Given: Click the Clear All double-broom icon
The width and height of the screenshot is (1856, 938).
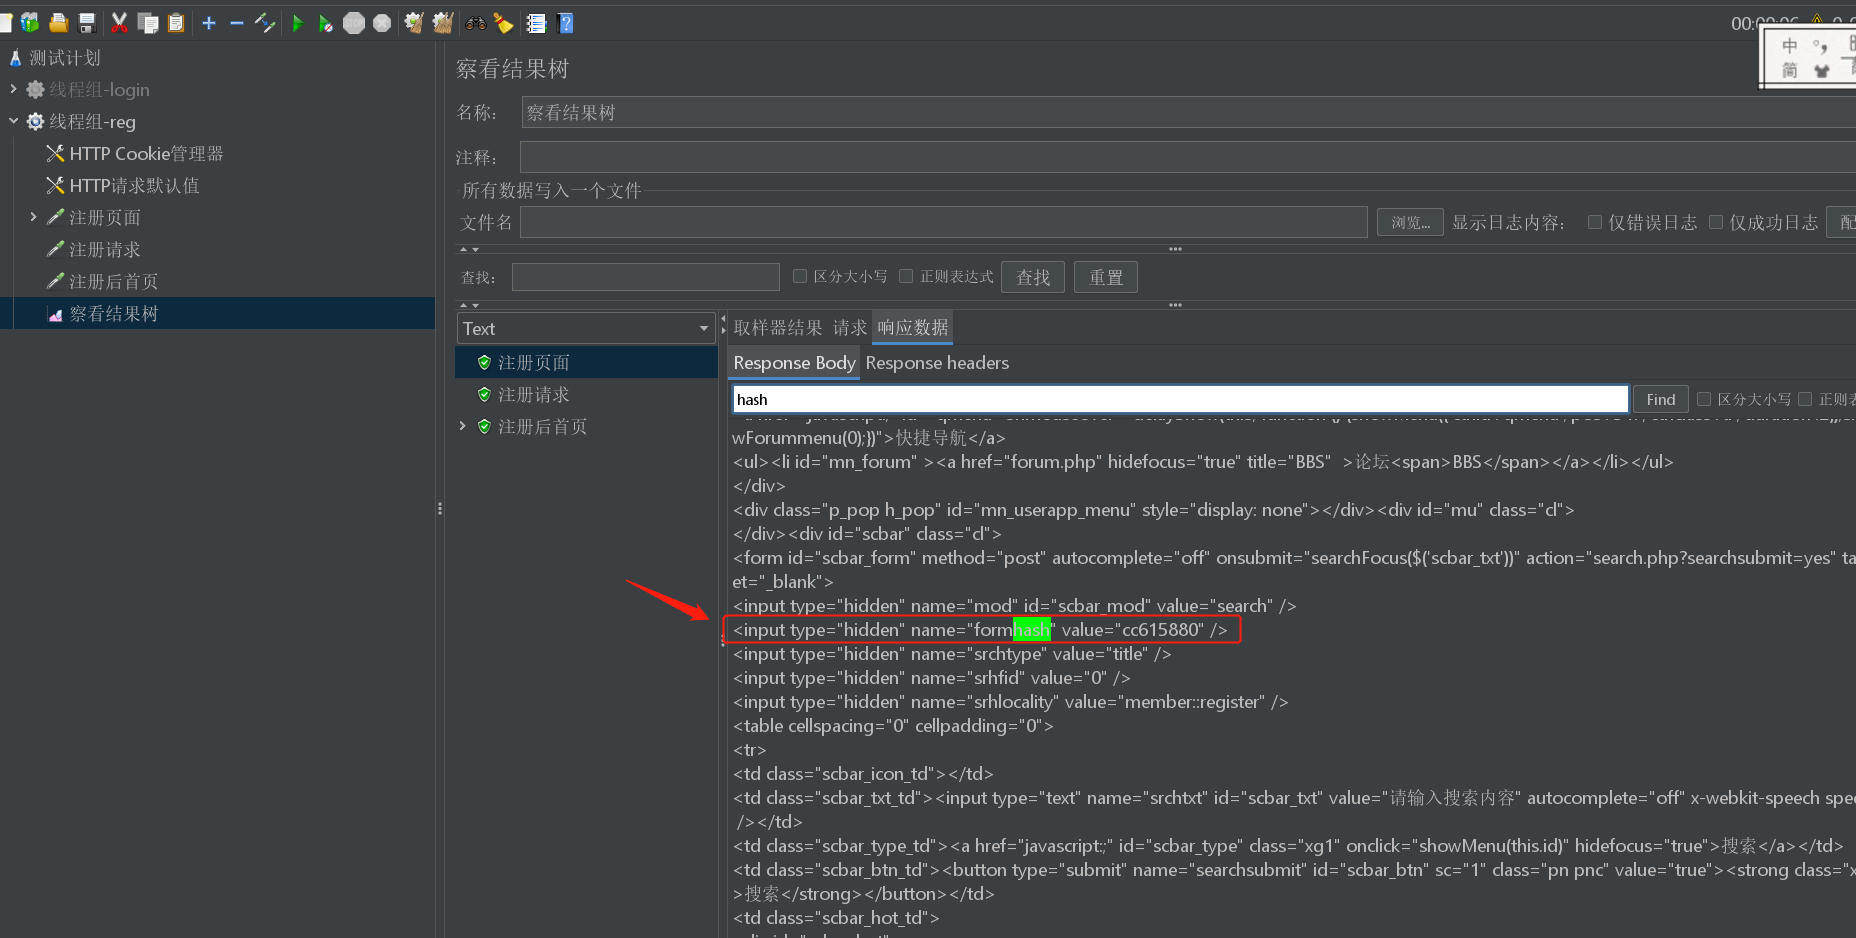Looking at the screenshot, I should pos(443,23).
